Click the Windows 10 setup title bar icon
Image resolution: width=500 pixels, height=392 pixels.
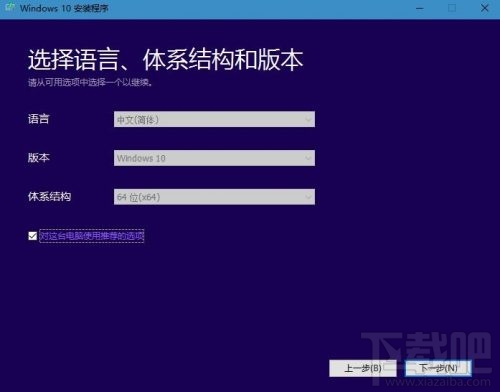(x=10, y=7)
